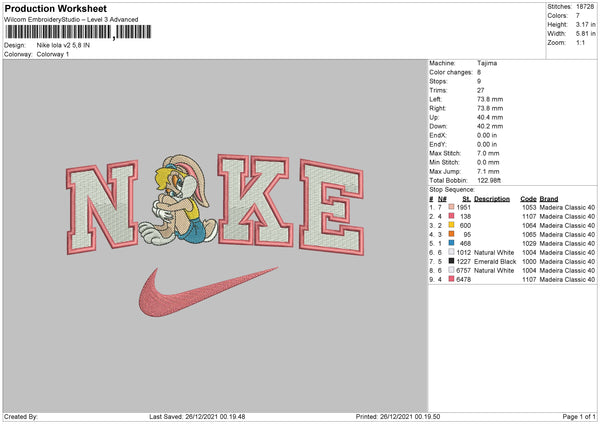This screenshot has width=600, height=424.
Task: Click code '1029' in stop row 5
Action: 529,243
